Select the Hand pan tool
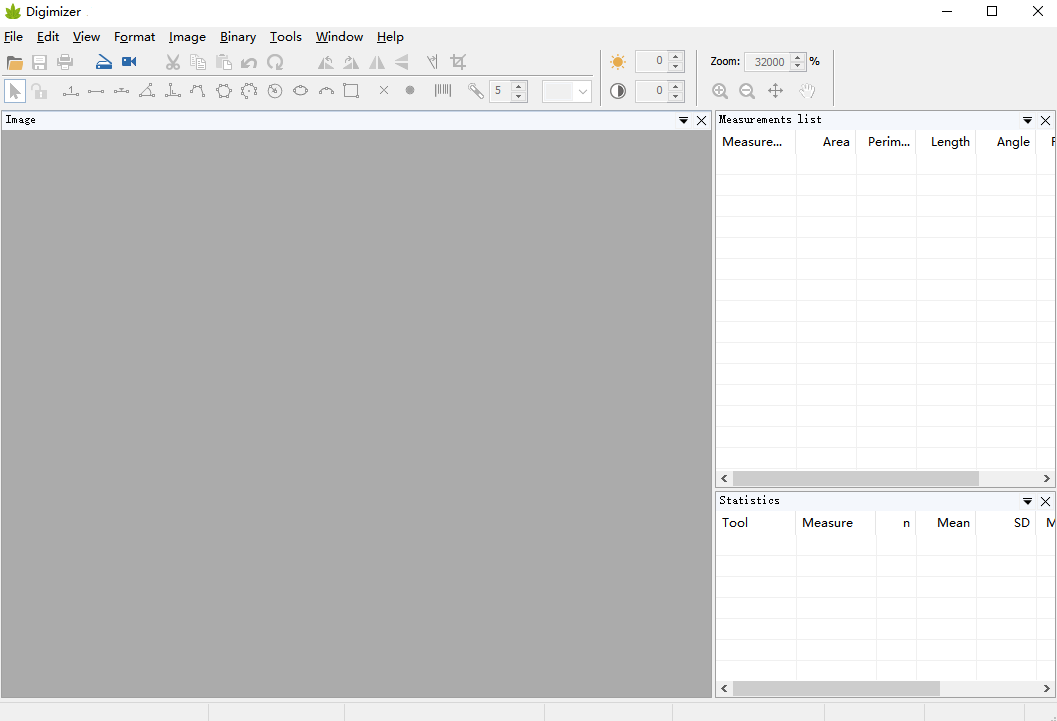The image size is (1057, 721). 807,91
